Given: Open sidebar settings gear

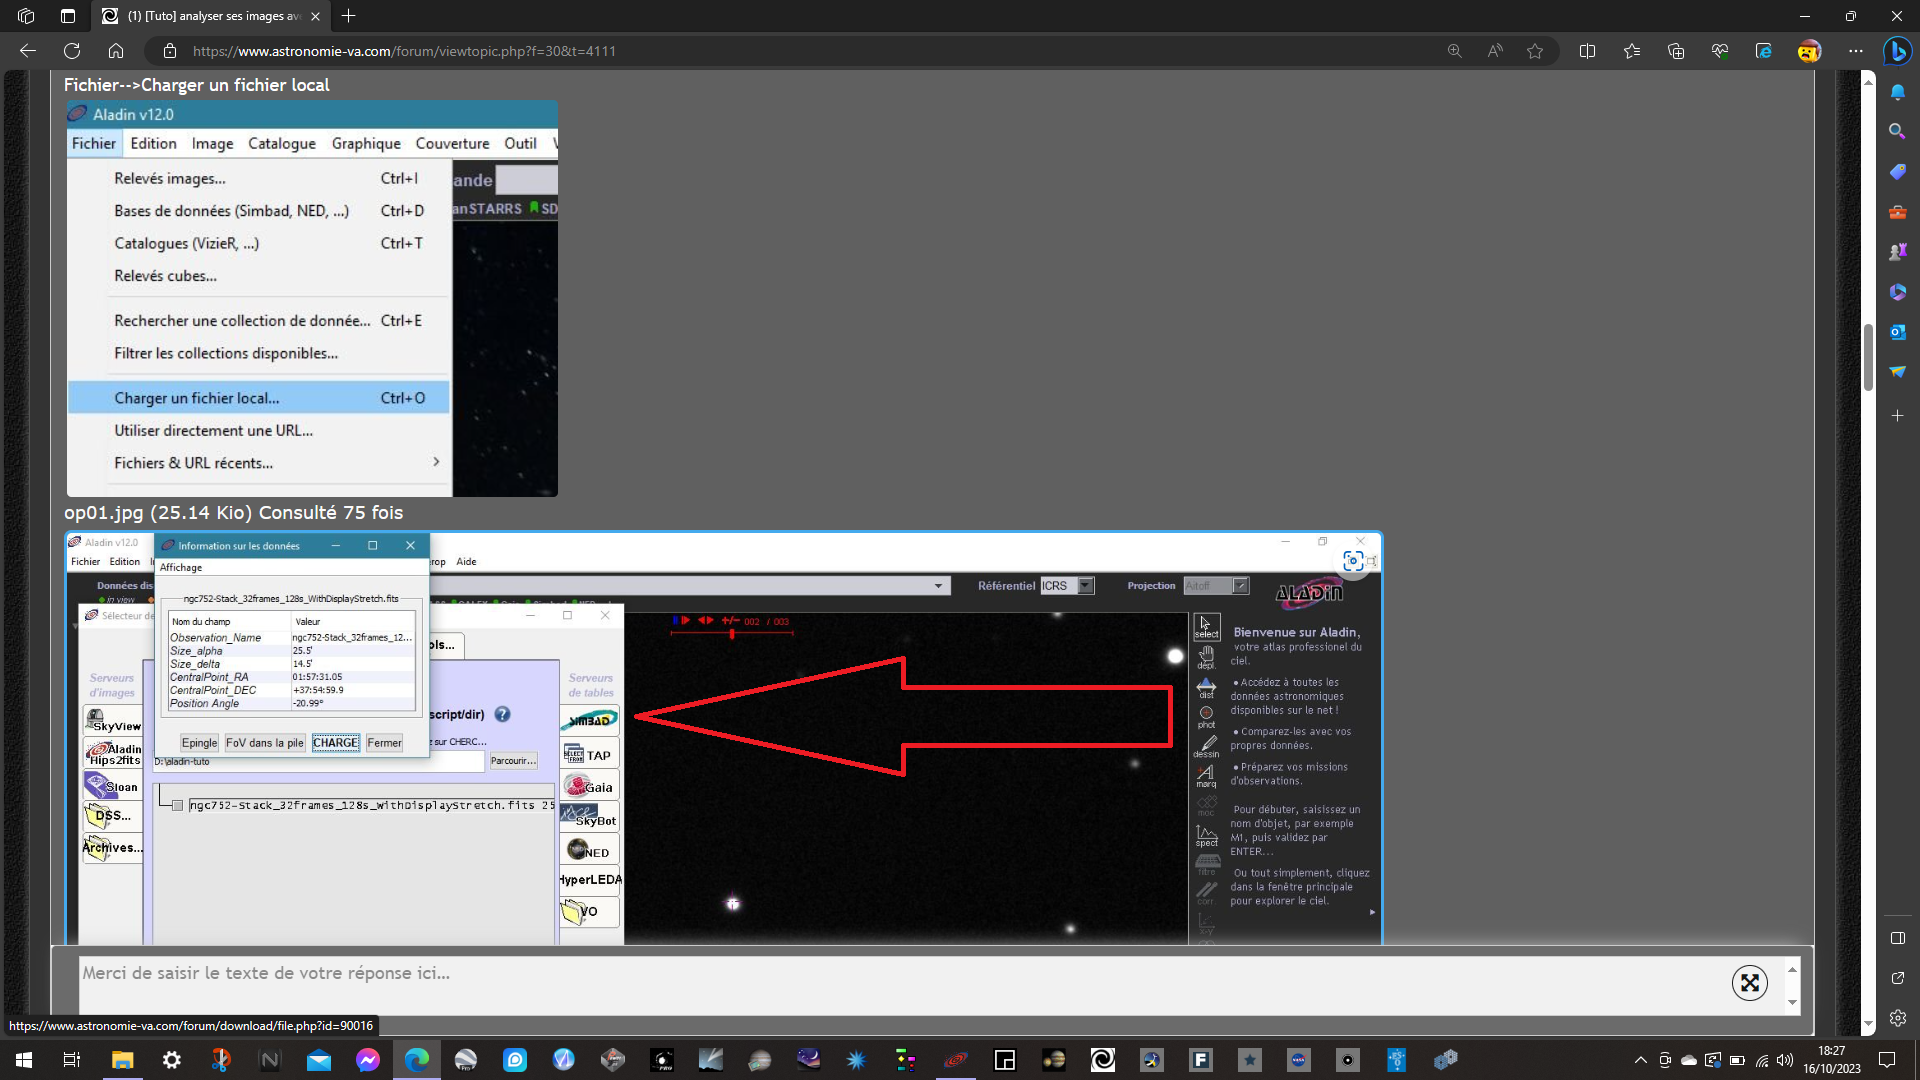Looking at the screenshot, I should [1897, 1018].
